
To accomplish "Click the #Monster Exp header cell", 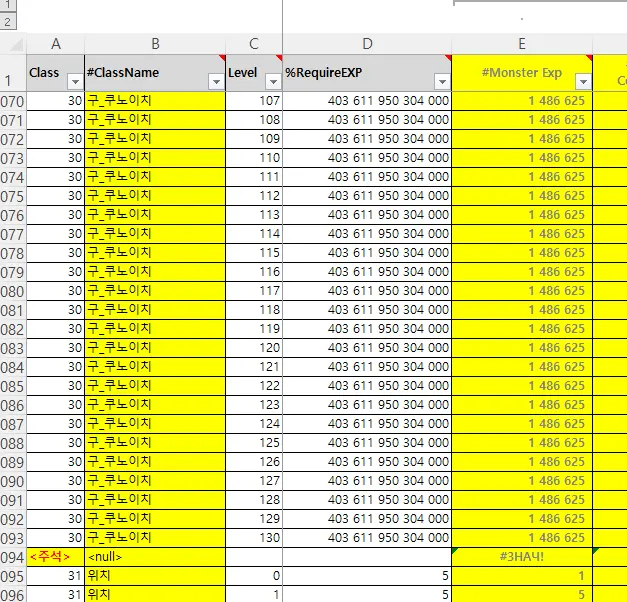I will [x=522, y=73].
